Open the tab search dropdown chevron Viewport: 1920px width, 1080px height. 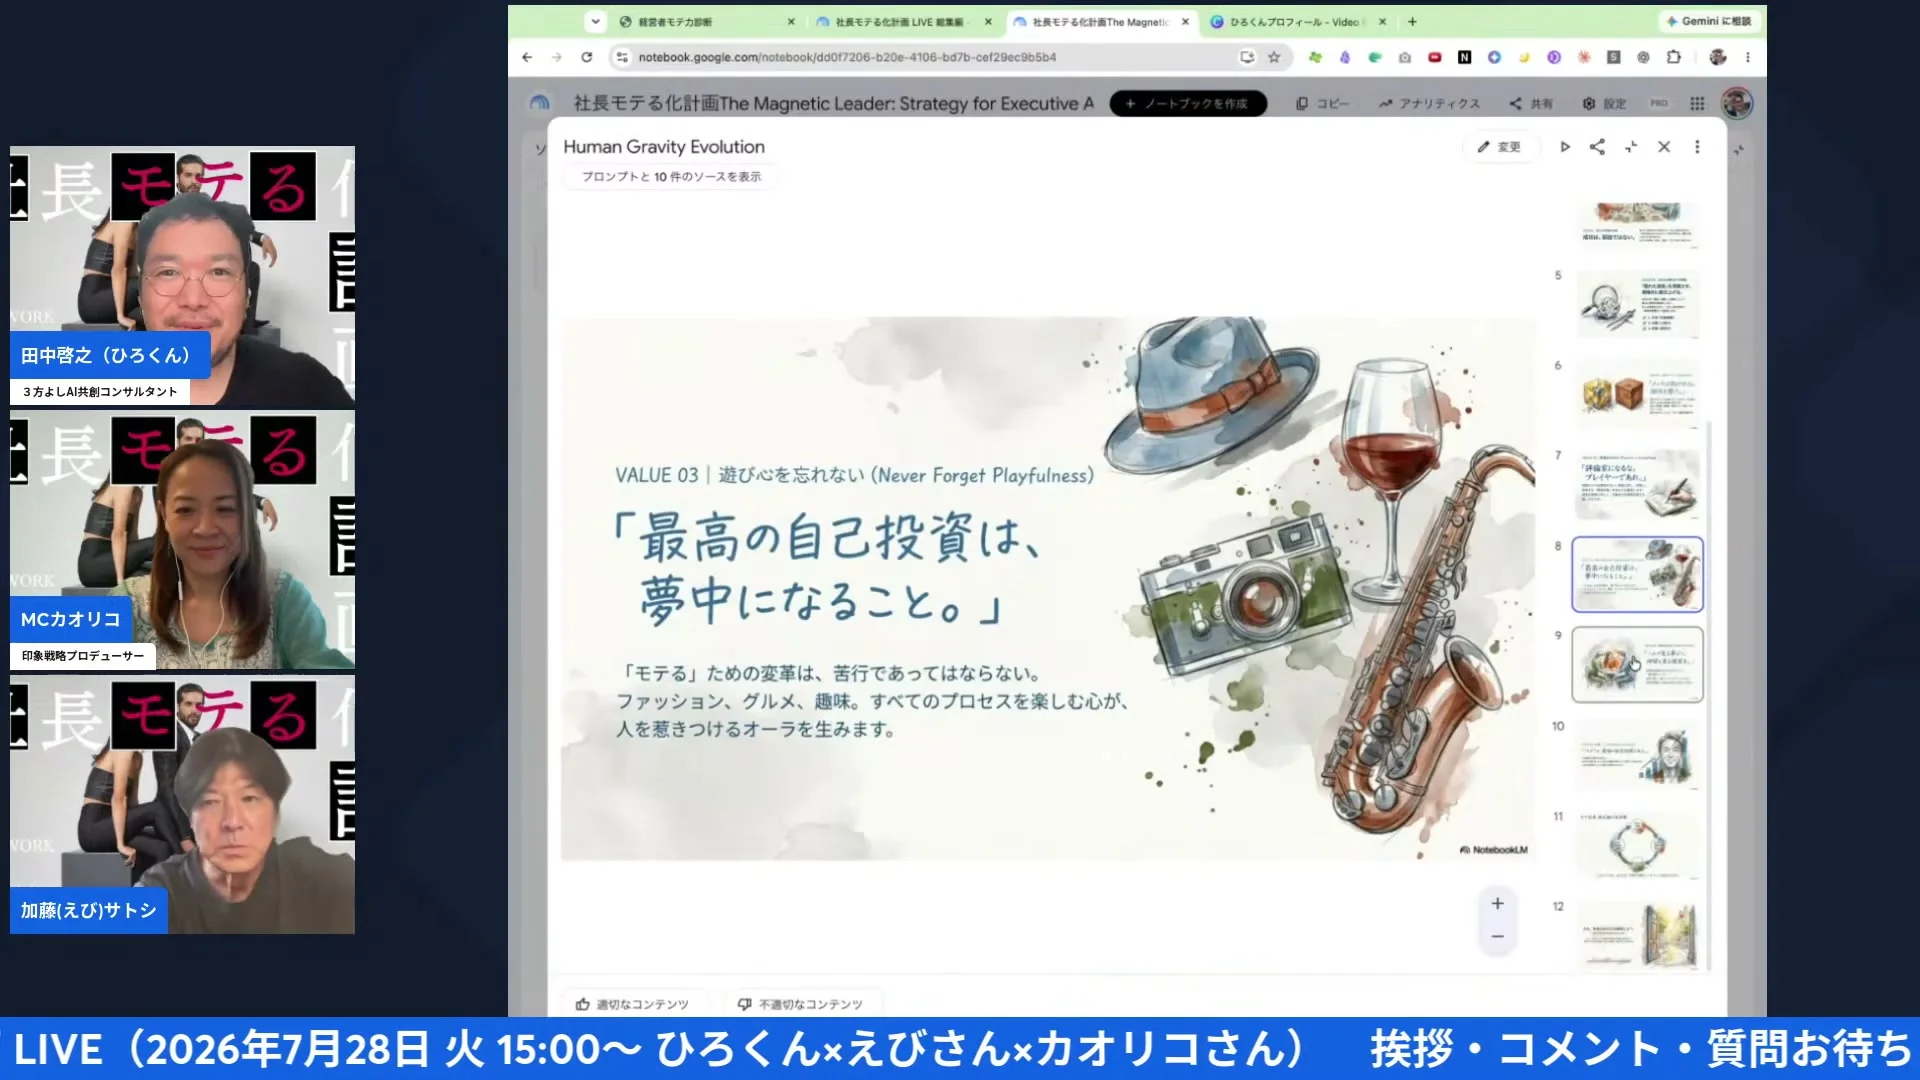click(x=595, y=21)
